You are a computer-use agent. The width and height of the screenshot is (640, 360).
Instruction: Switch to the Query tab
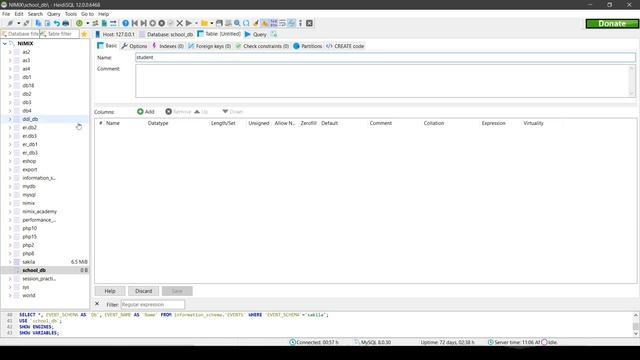tap(256, 34)
